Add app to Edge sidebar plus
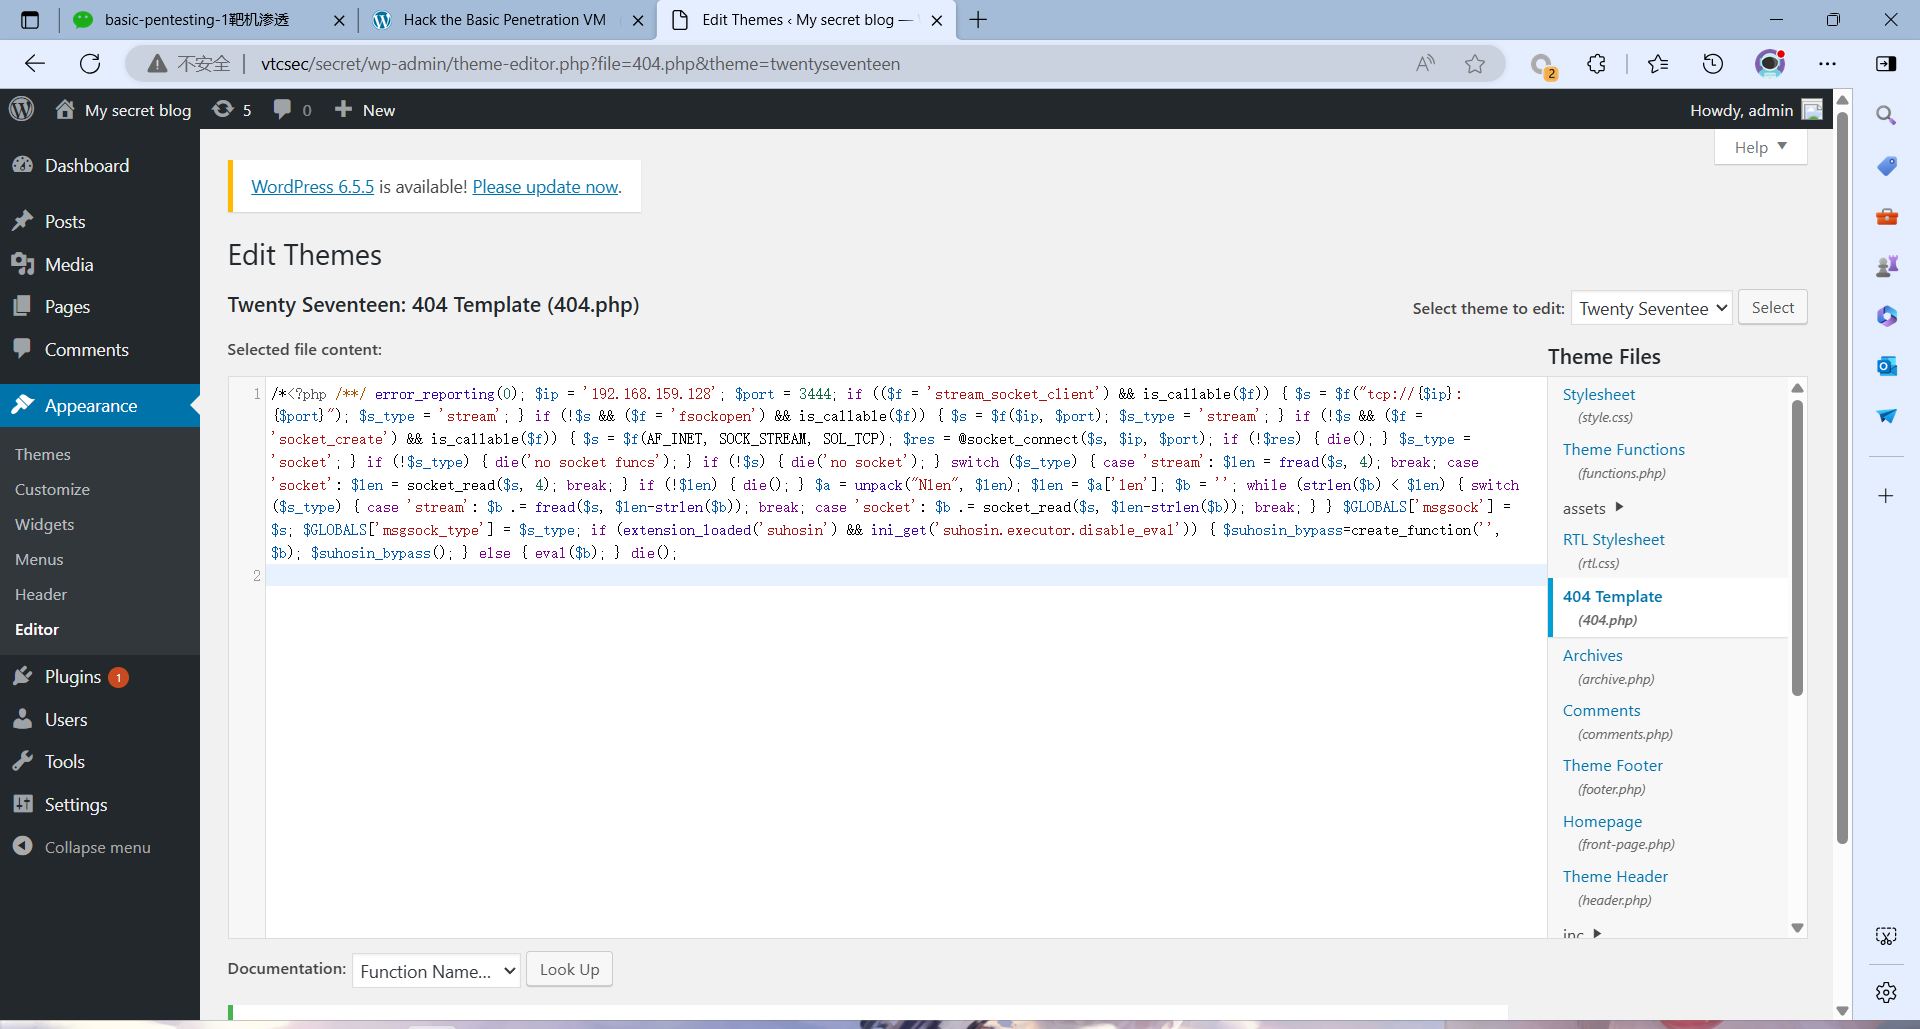The width and height of the screenshot is (1920, 1029). point(1886,496)
